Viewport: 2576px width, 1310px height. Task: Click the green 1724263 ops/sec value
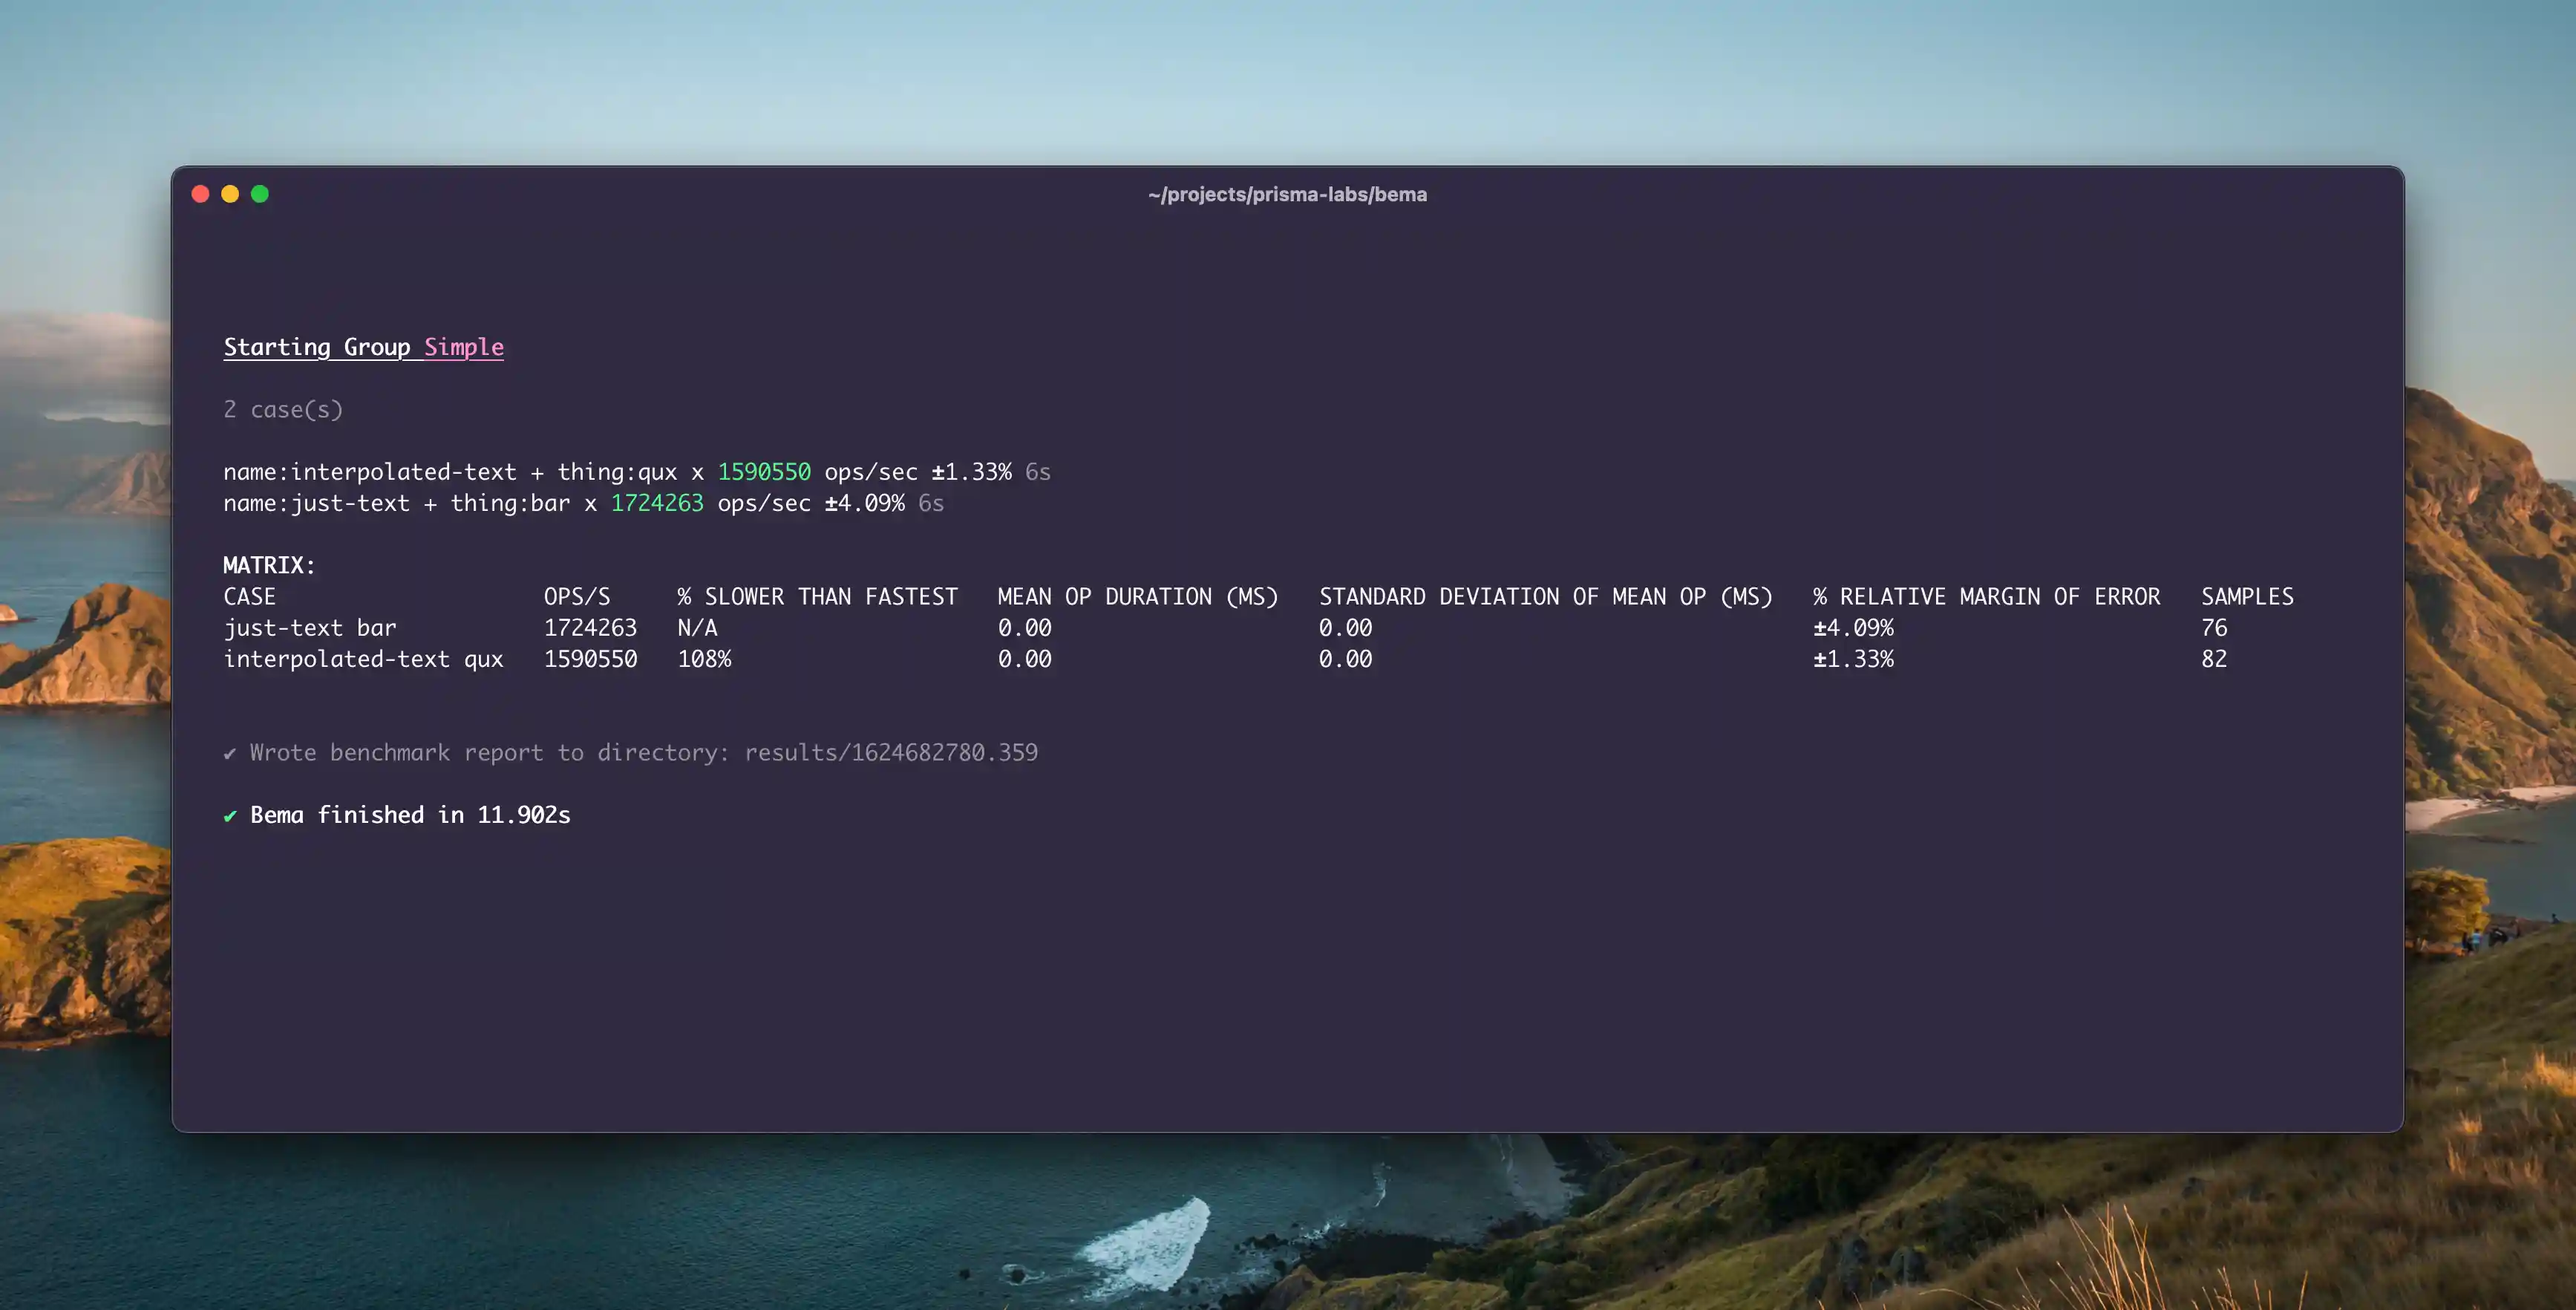tap(657, 503)
